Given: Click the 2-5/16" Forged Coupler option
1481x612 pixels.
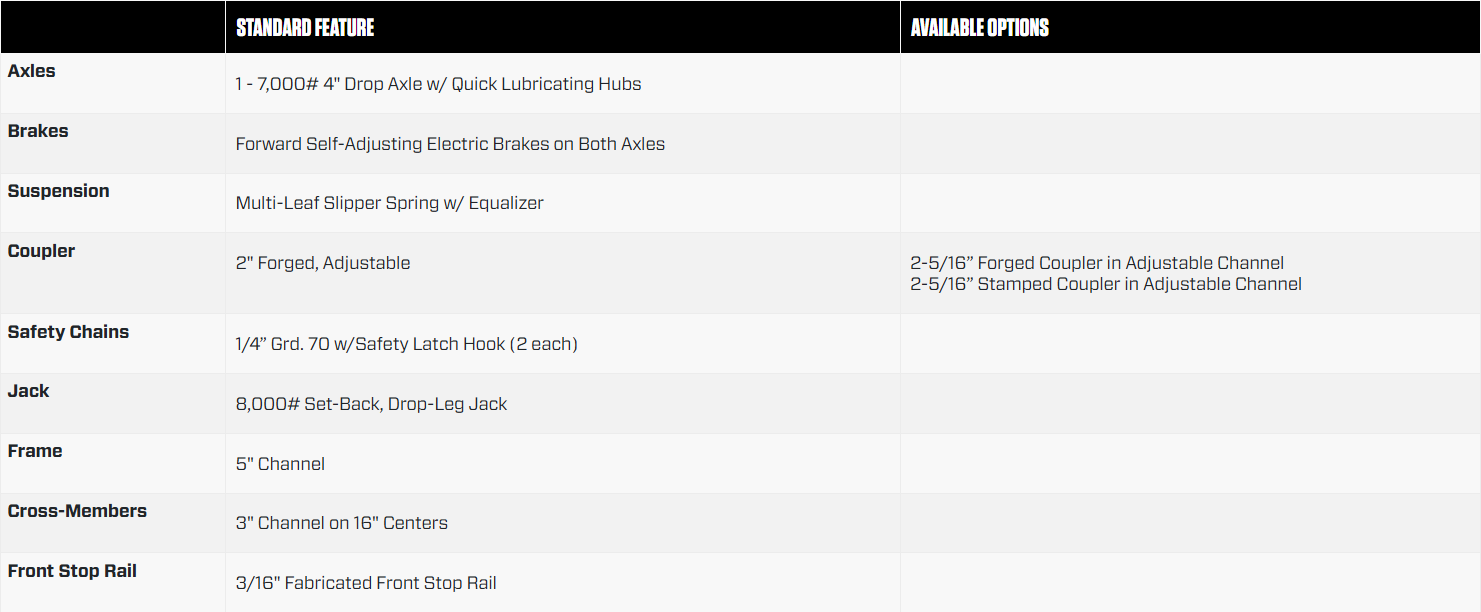Looking at the screenshot, I should tap(1097, 263).
